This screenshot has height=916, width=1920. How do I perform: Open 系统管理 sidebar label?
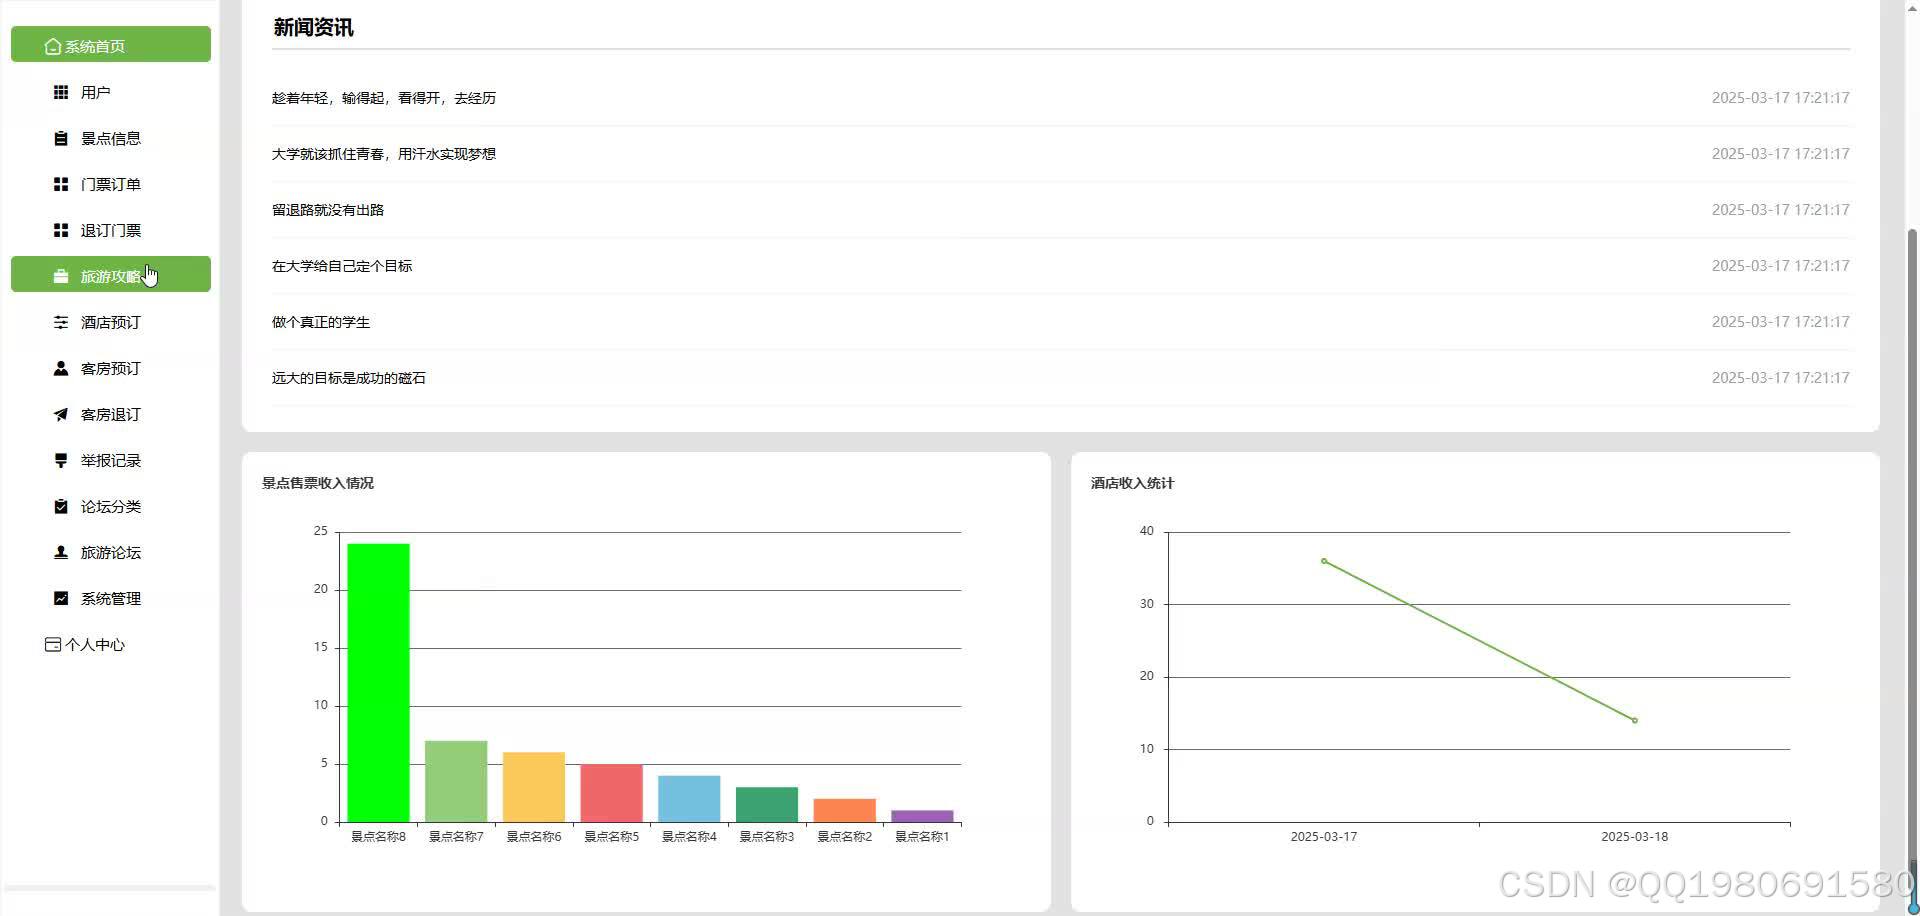[x=111, y=598]
